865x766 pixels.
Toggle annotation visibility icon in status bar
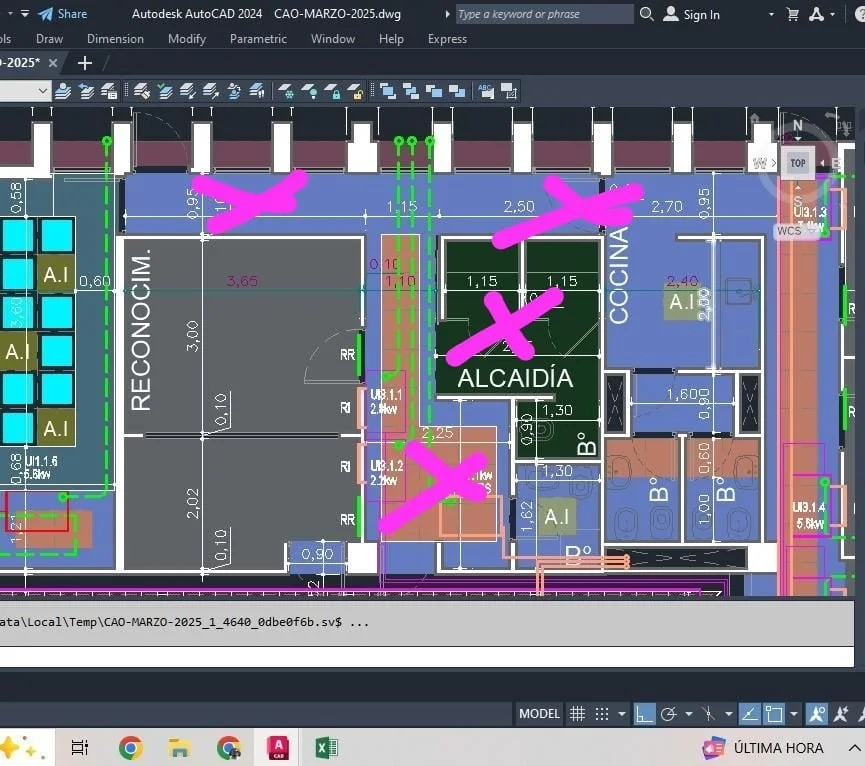point(816,714)
